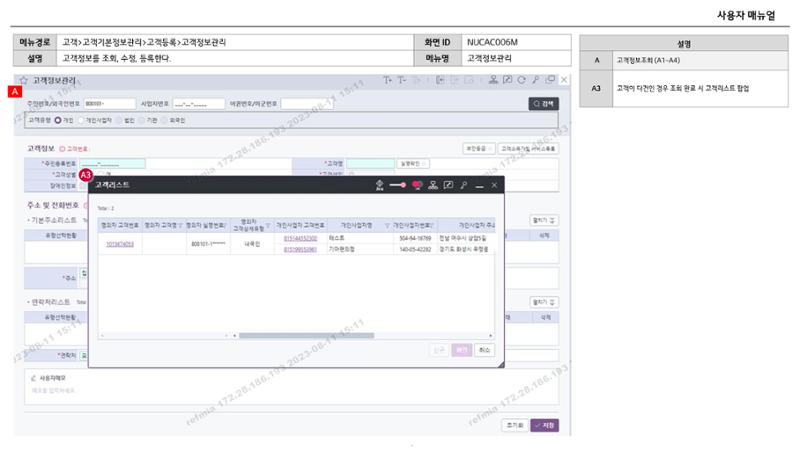The image size is (800, 450).
Task: Select the 140-05-42282 business number cell
Action: point(415,249)
